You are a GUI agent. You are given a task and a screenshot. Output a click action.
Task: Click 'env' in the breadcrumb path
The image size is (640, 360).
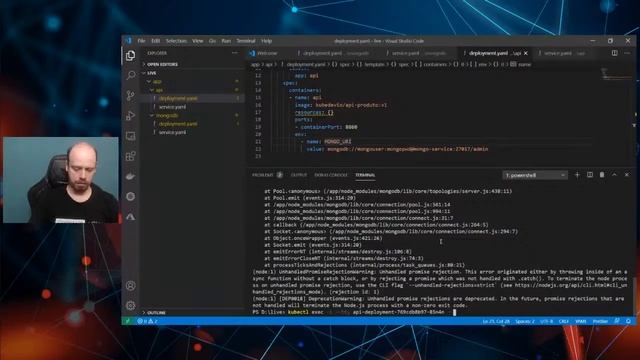click(482, 64)
